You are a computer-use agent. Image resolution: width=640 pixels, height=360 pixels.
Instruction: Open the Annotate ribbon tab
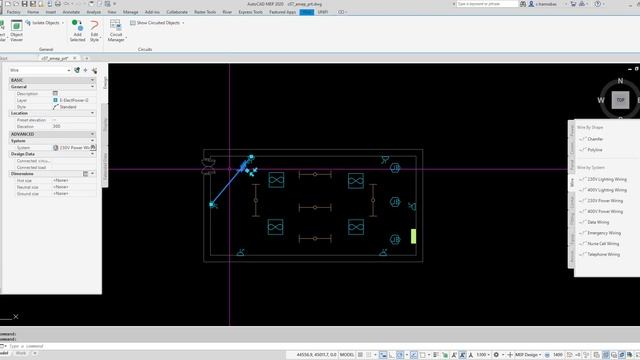[x=71, y=12]
